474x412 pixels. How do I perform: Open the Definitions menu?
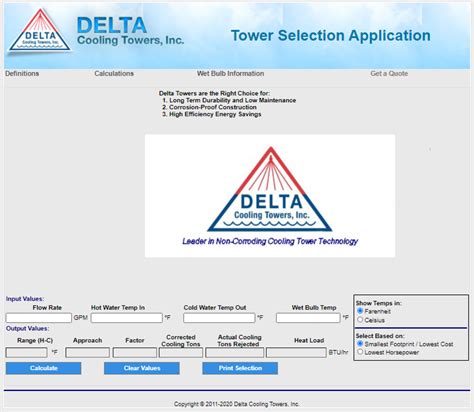click(x=22, y=74)
